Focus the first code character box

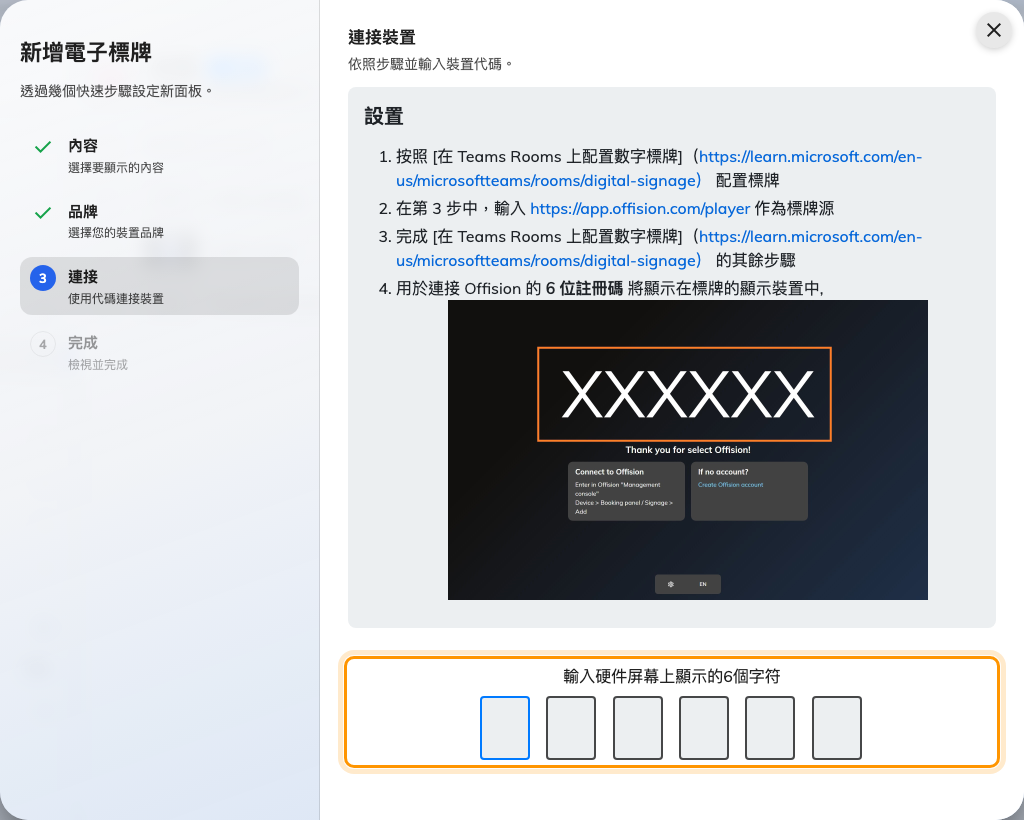tap(505, 728)
